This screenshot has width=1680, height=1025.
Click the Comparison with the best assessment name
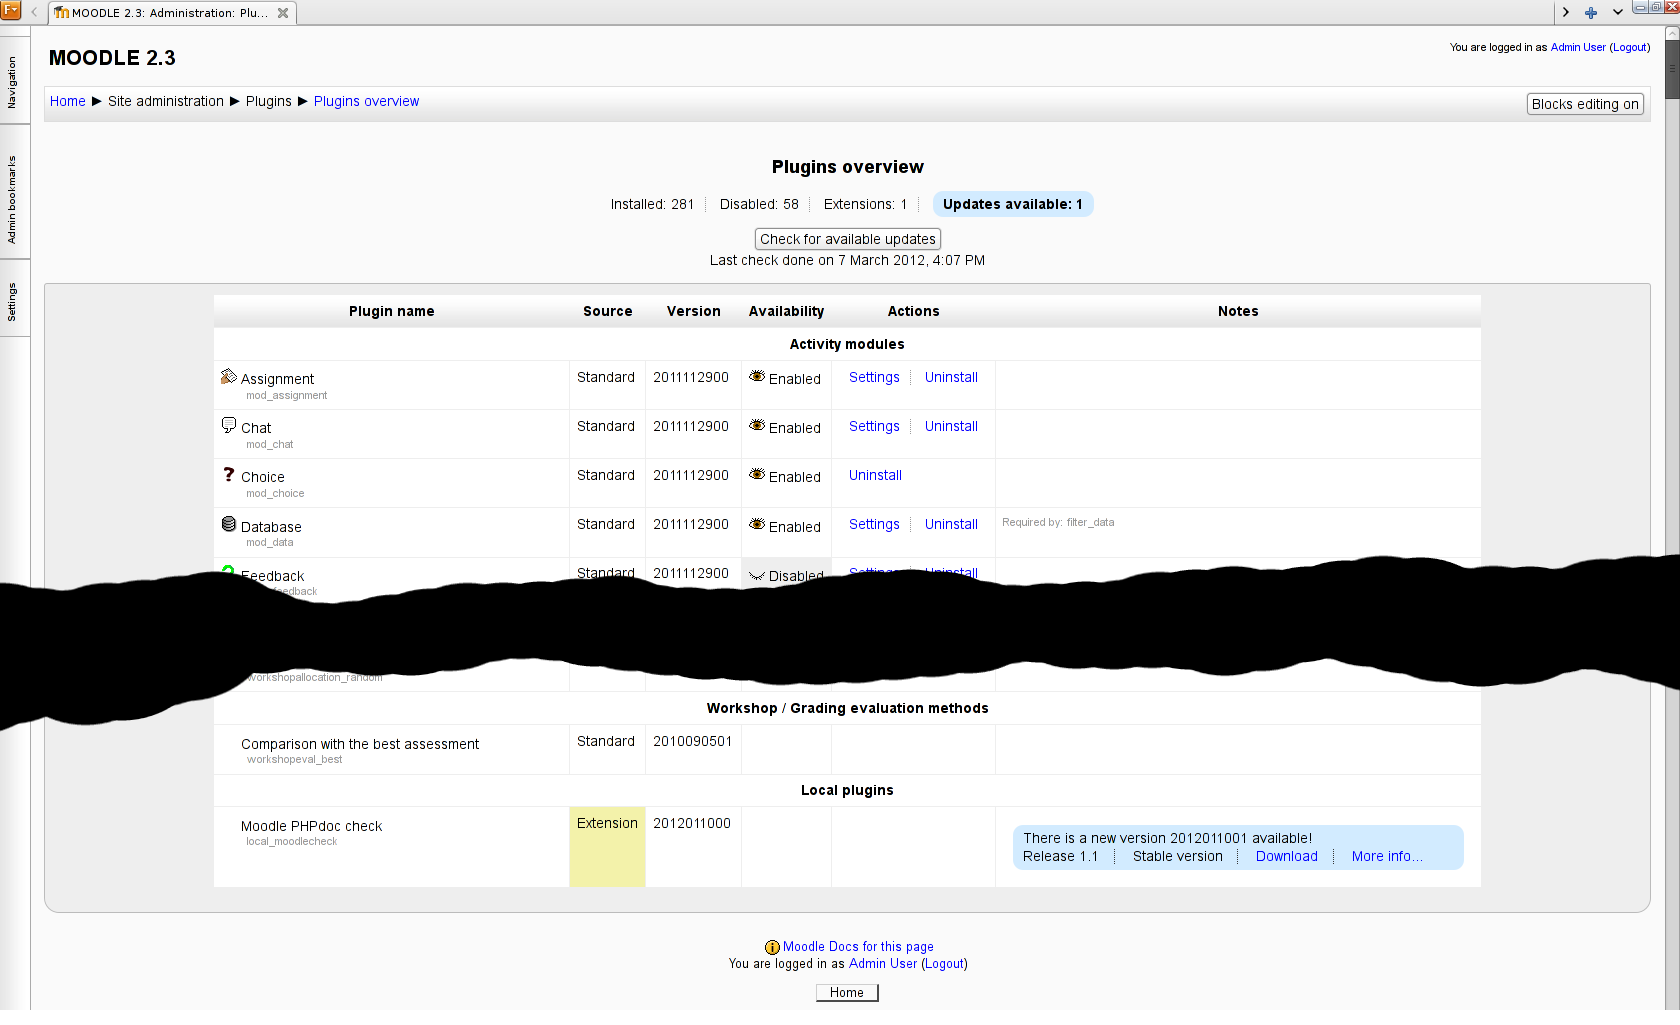(x=360, y=744)
